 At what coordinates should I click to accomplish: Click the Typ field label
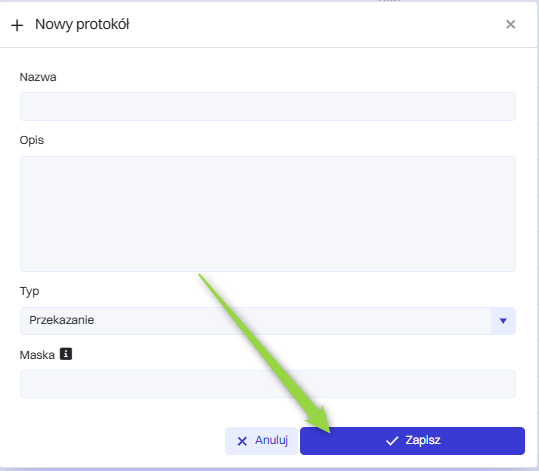point(29,291)
